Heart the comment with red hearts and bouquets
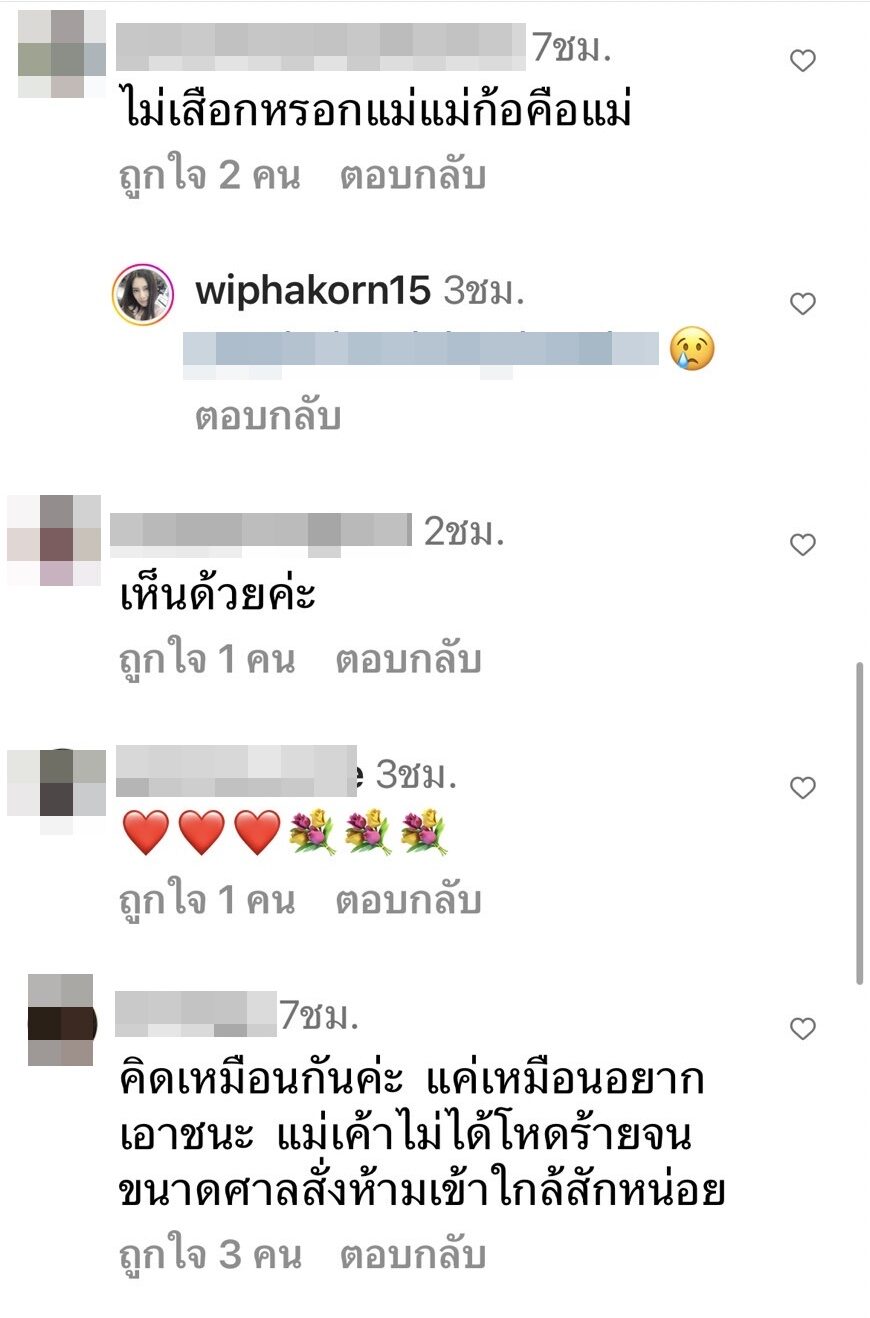 [803, 788]
